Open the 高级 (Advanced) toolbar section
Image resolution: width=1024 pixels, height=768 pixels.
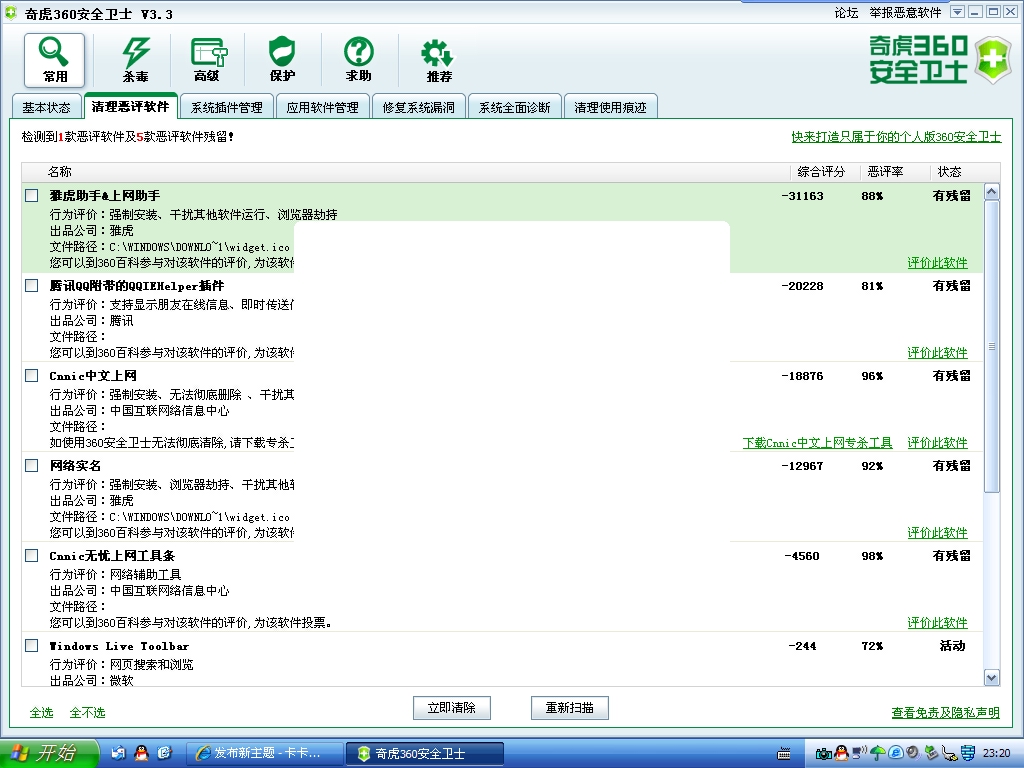click(x=208, y=60)
